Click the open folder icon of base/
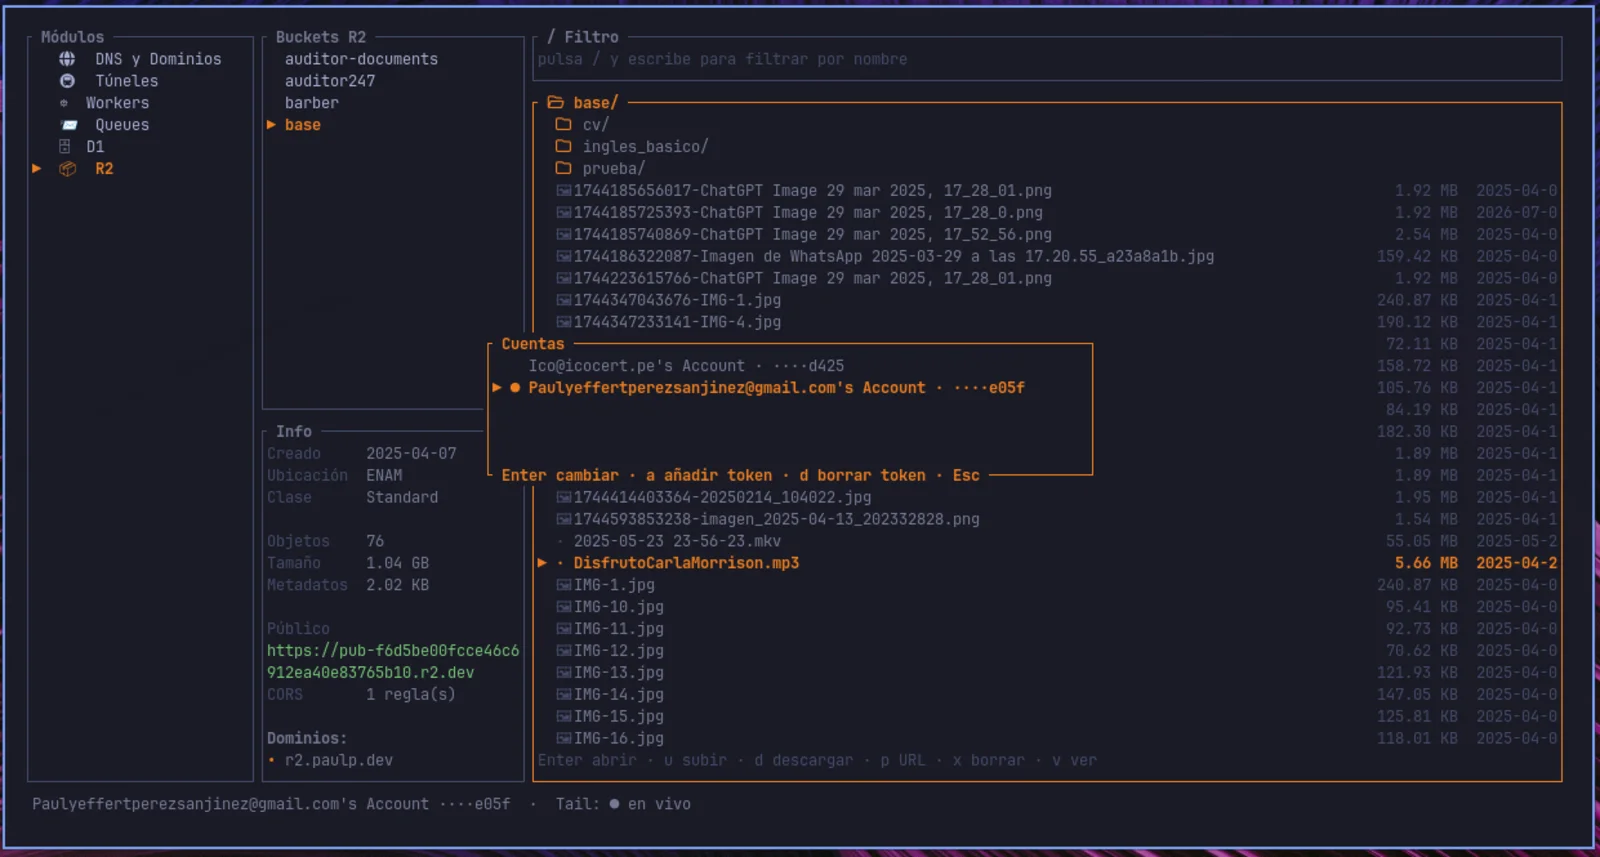 click(556, 103)
